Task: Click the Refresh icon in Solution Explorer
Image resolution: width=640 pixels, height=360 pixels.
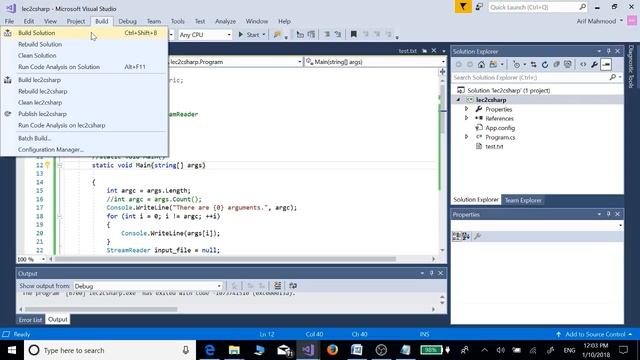Action: [x=544, y=64]
